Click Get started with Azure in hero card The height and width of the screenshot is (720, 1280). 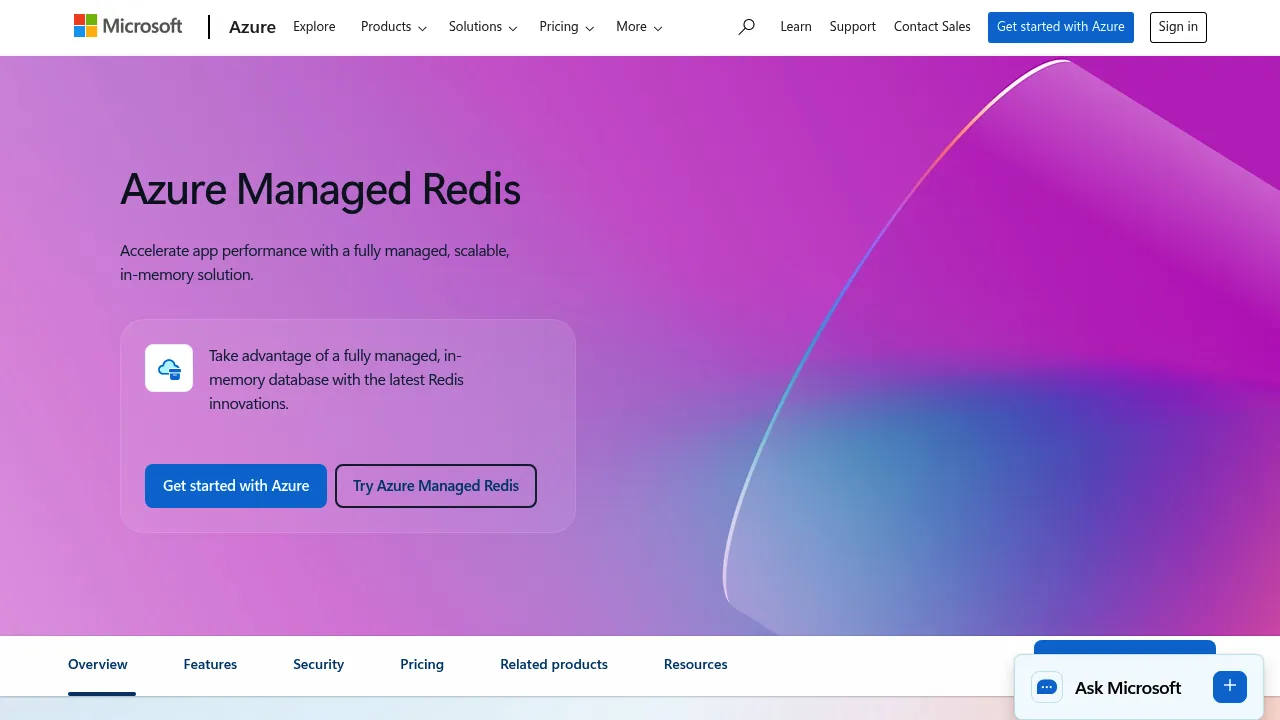click(236, 486)
